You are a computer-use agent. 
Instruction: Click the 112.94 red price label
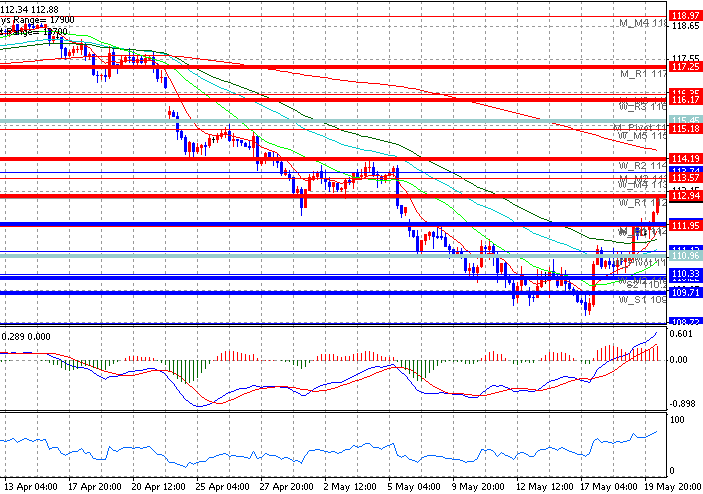click(x=685, y=195)
